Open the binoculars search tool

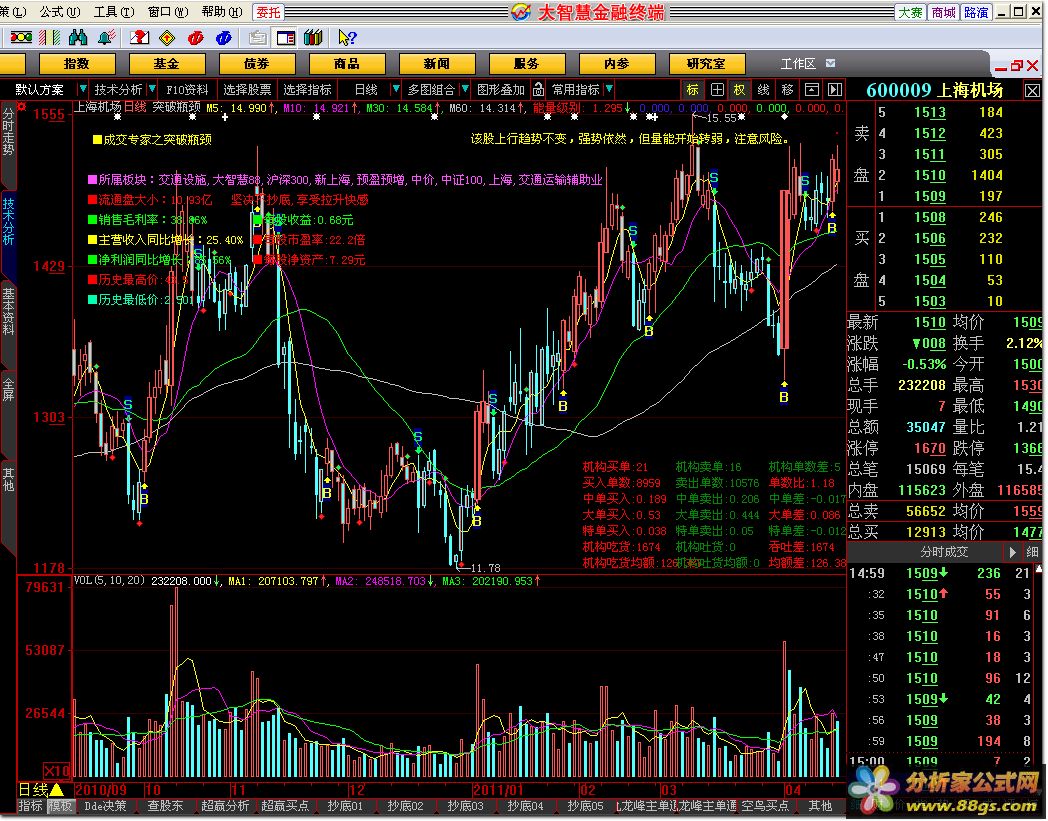pos(78,37)
